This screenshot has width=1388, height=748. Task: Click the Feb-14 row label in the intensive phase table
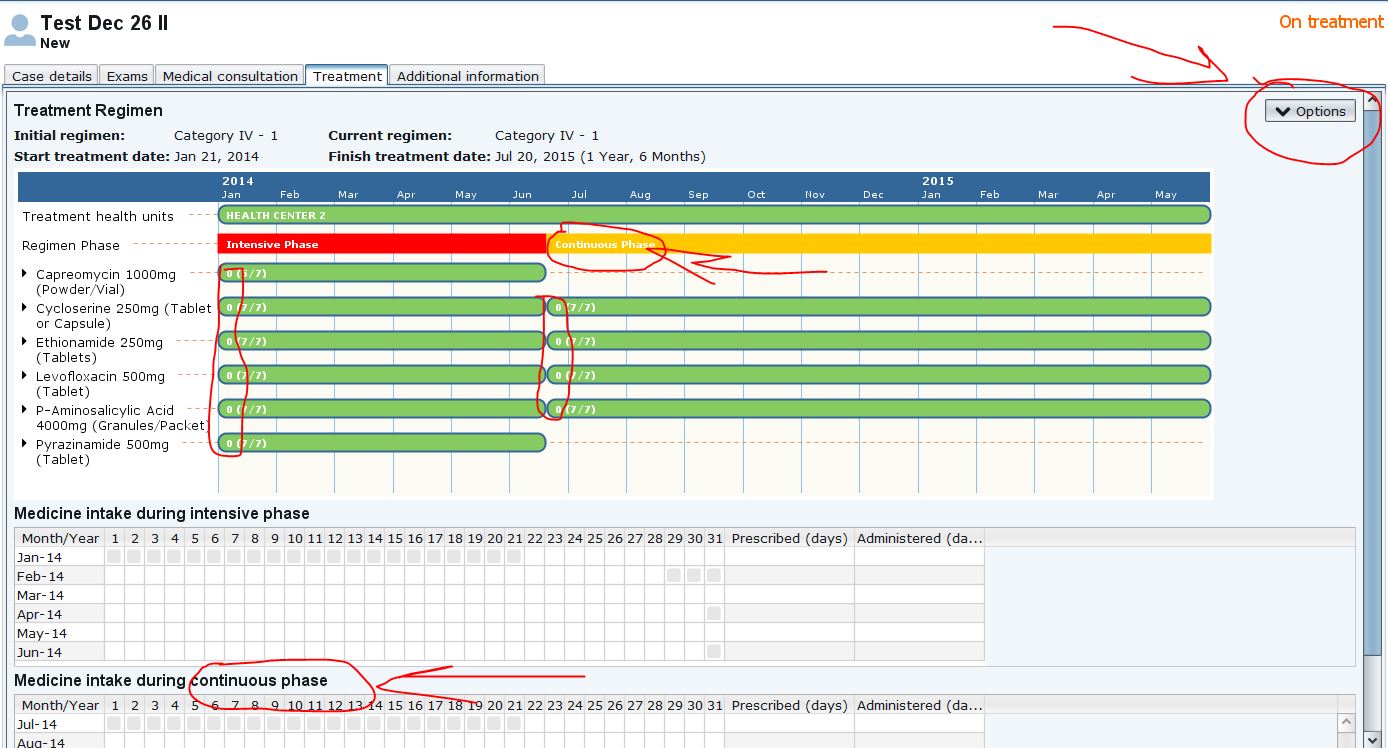pos(40,576)
